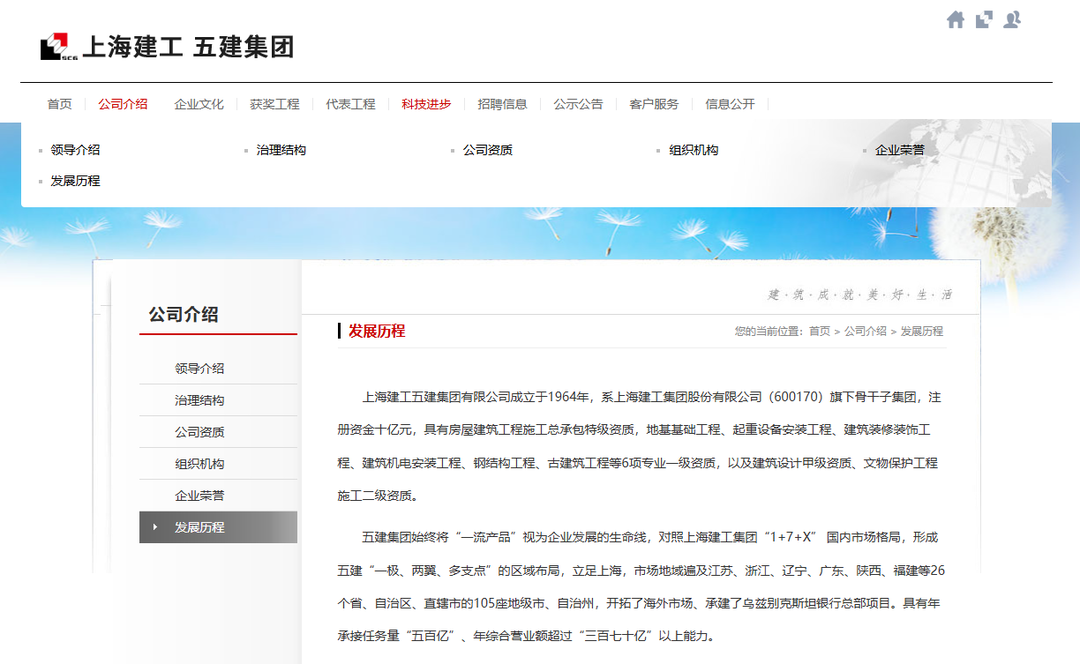
Task: Select 科技进步 in the top navigation
Action: point(426,104)
